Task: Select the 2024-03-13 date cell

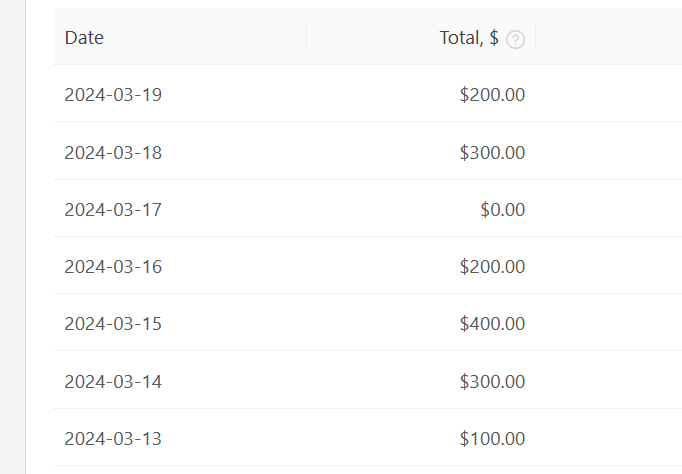Action: (x=180, y=437)
